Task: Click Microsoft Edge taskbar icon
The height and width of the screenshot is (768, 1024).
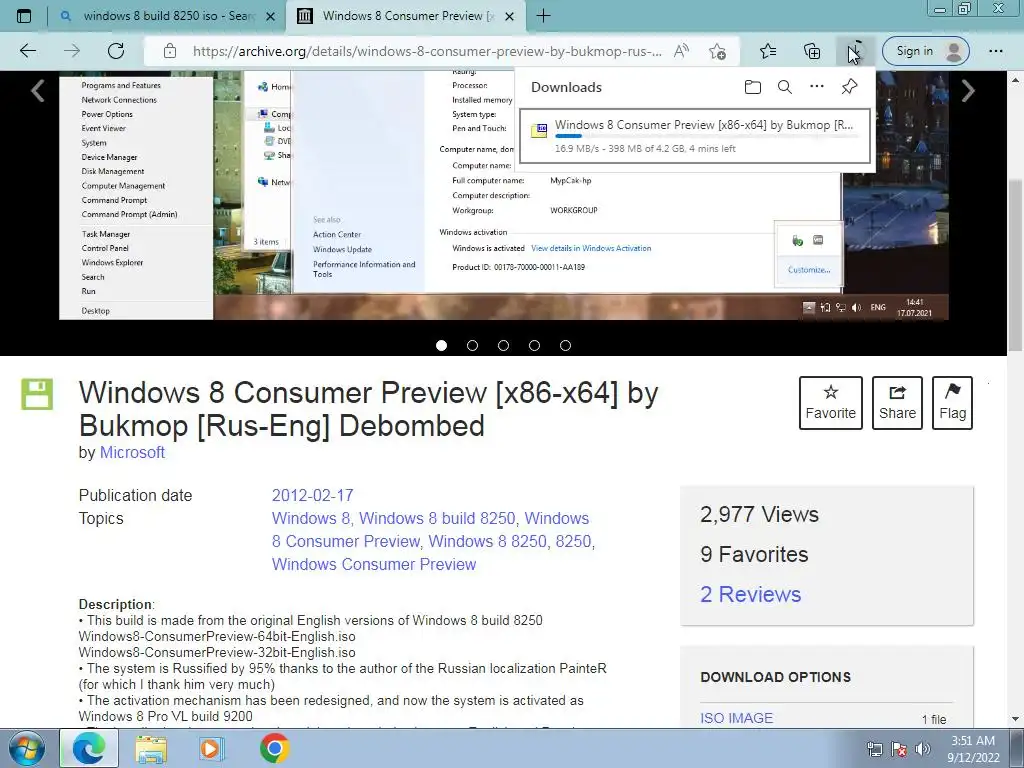Action: [x=89, y=748]
